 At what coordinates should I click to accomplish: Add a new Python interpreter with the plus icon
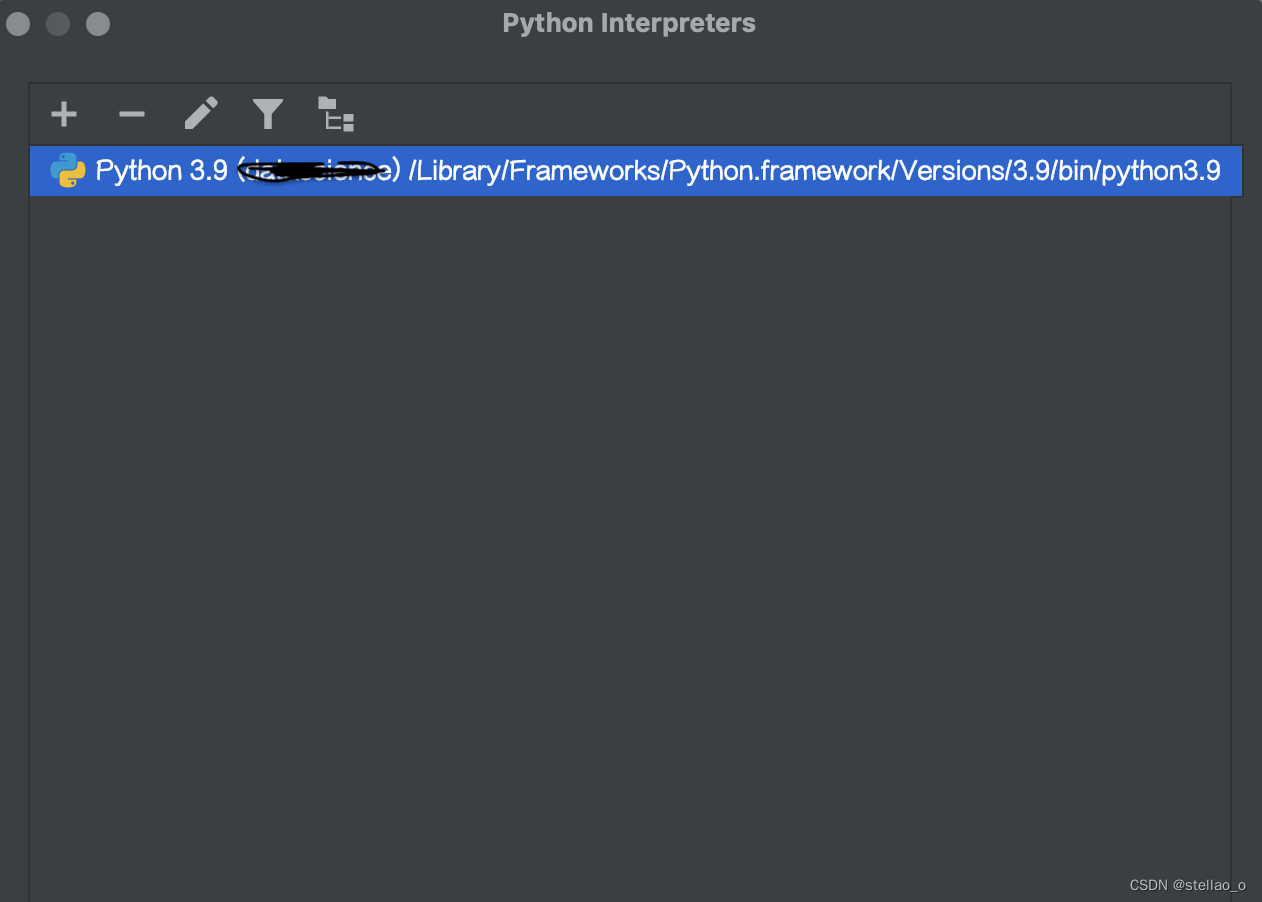63,114
